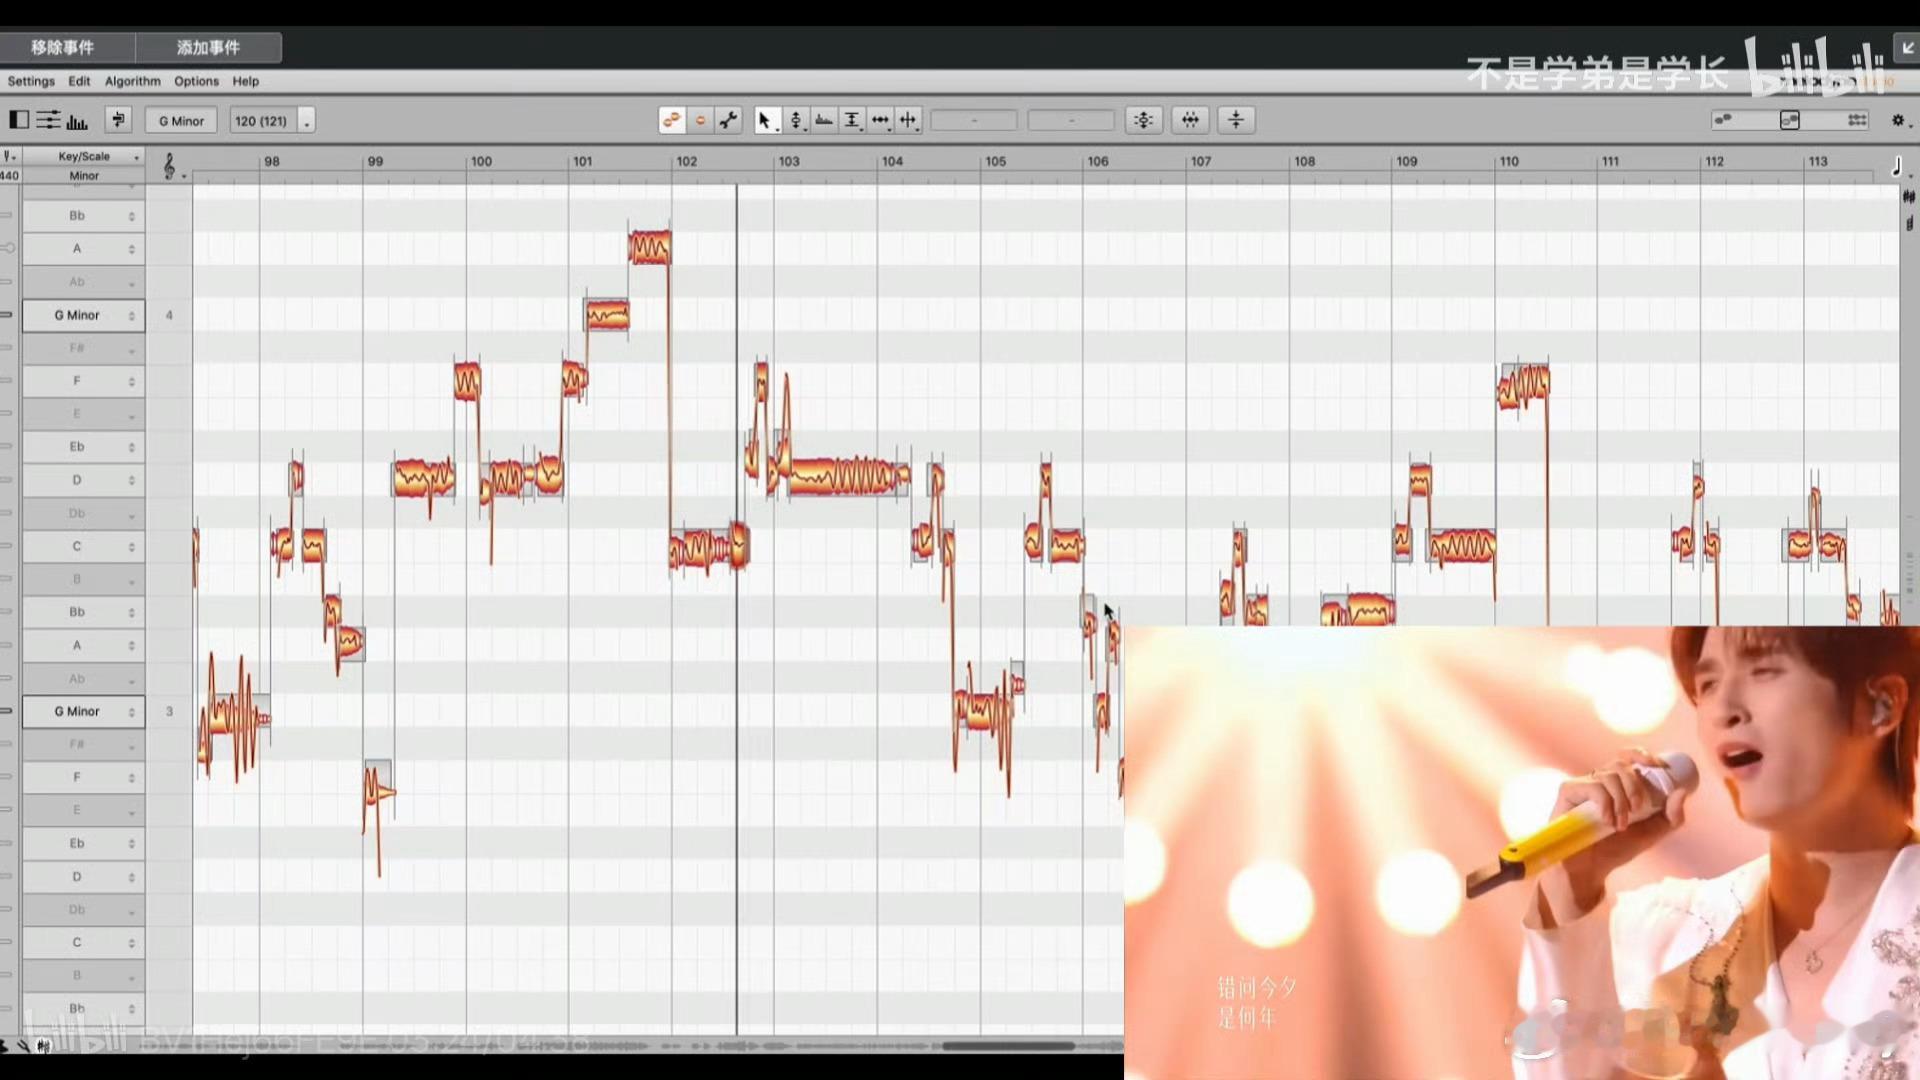Open the Settings menu
The image size is (1920, 1080).
[31, 81]
